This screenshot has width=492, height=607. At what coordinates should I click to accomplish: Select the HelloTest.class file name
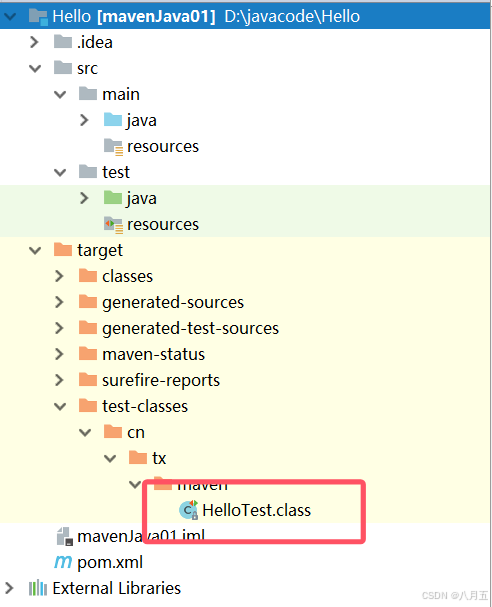pos(257,510)
